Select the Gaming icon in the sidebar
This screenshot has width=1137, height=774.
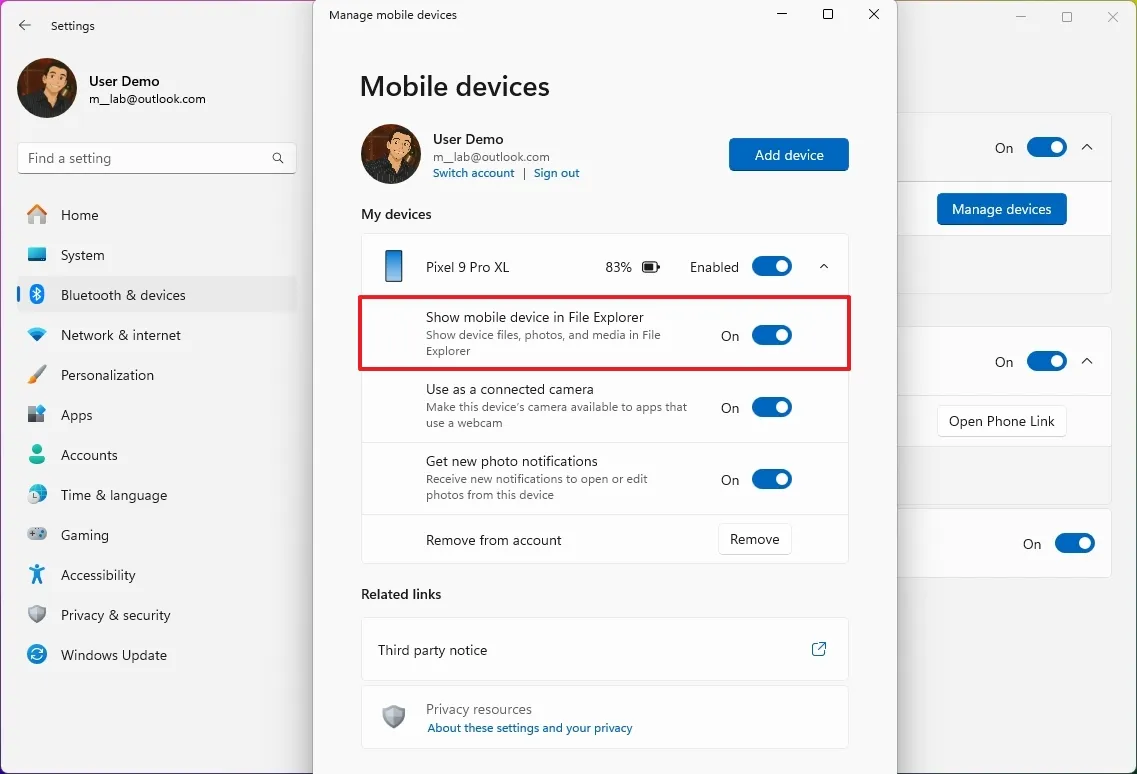36,535
